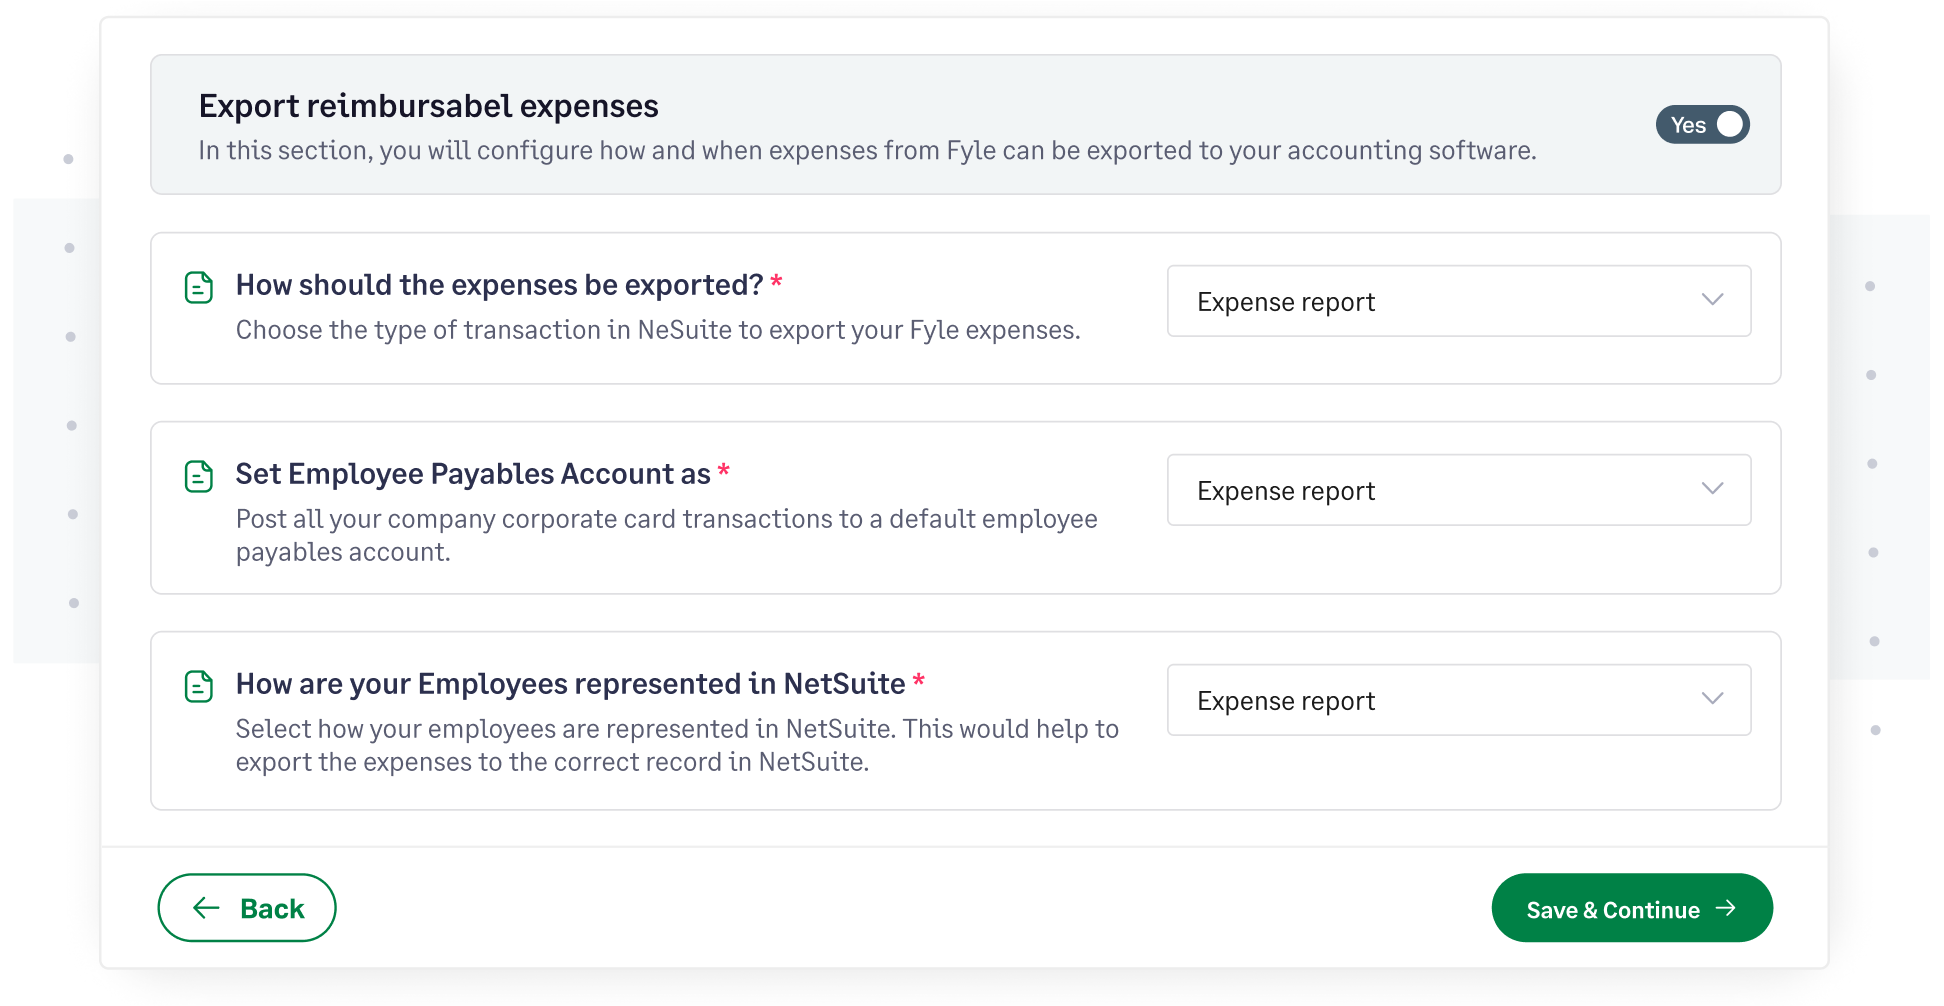Click the green icon next to Employee Payables Account
This screenshot has height=1006, width=1944.
199,476
